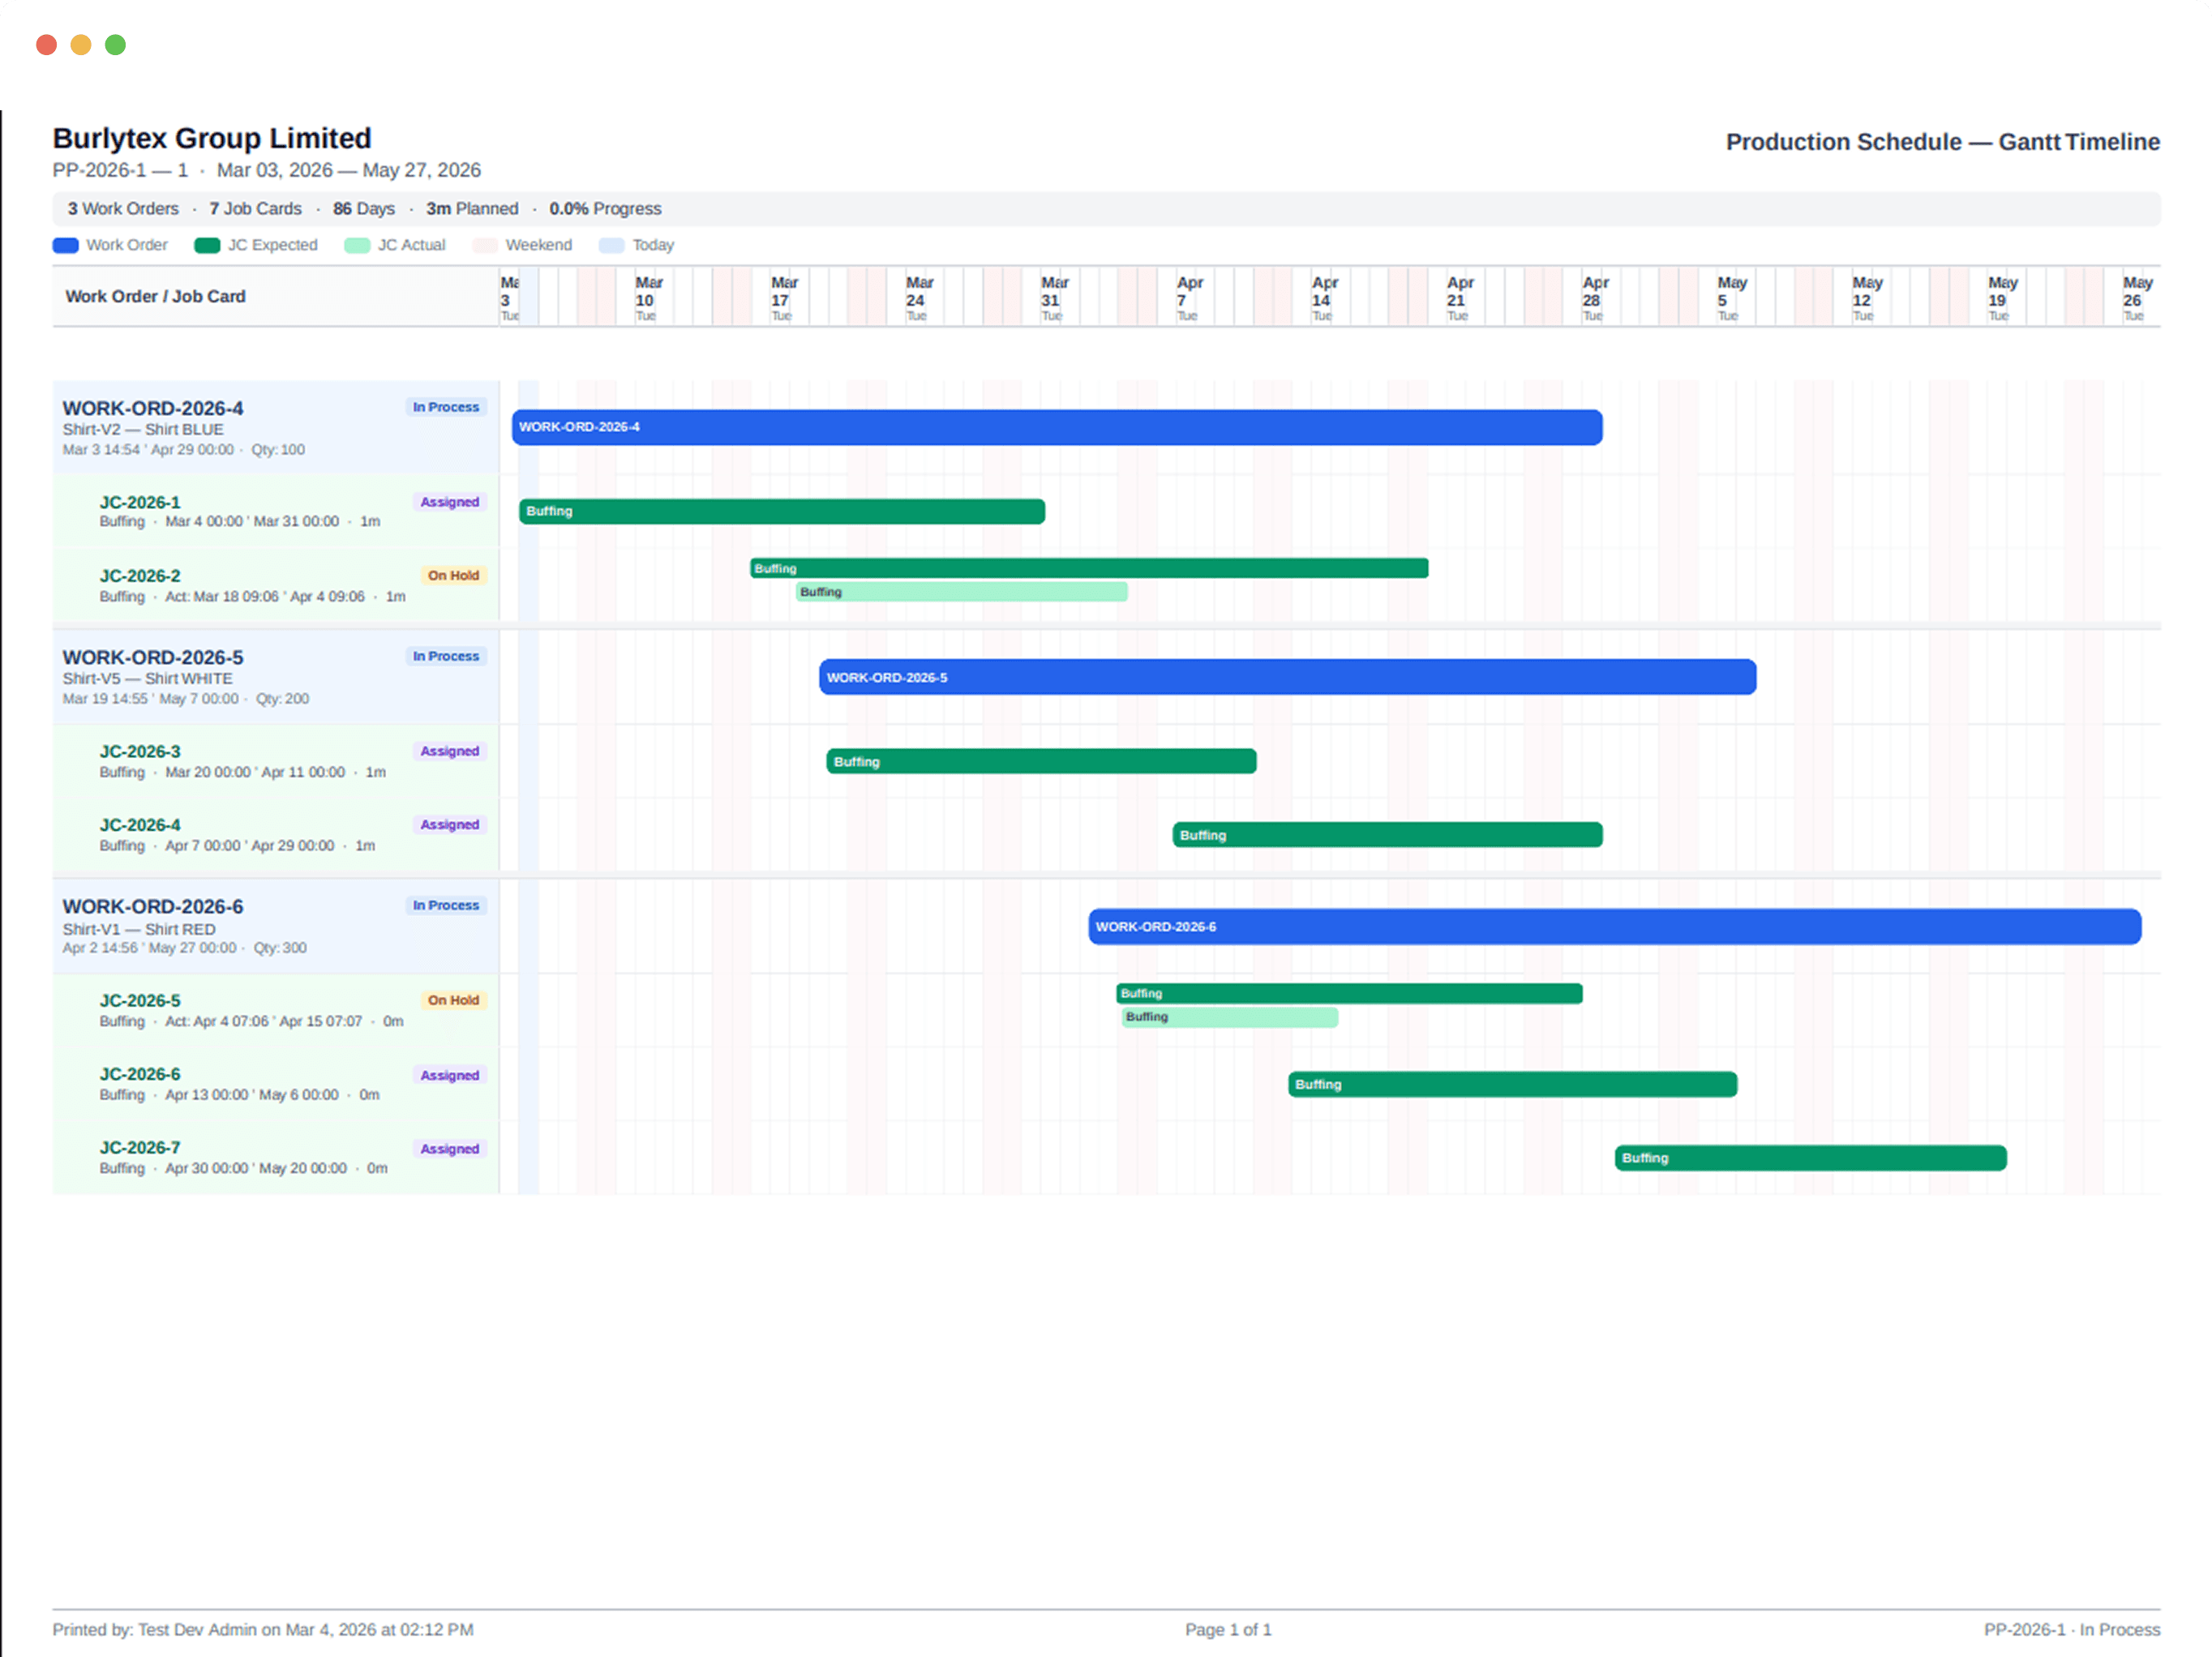2212x1657 pixels.
Task: Click the Work Order / Job Card column header
Action: [155, 296]
